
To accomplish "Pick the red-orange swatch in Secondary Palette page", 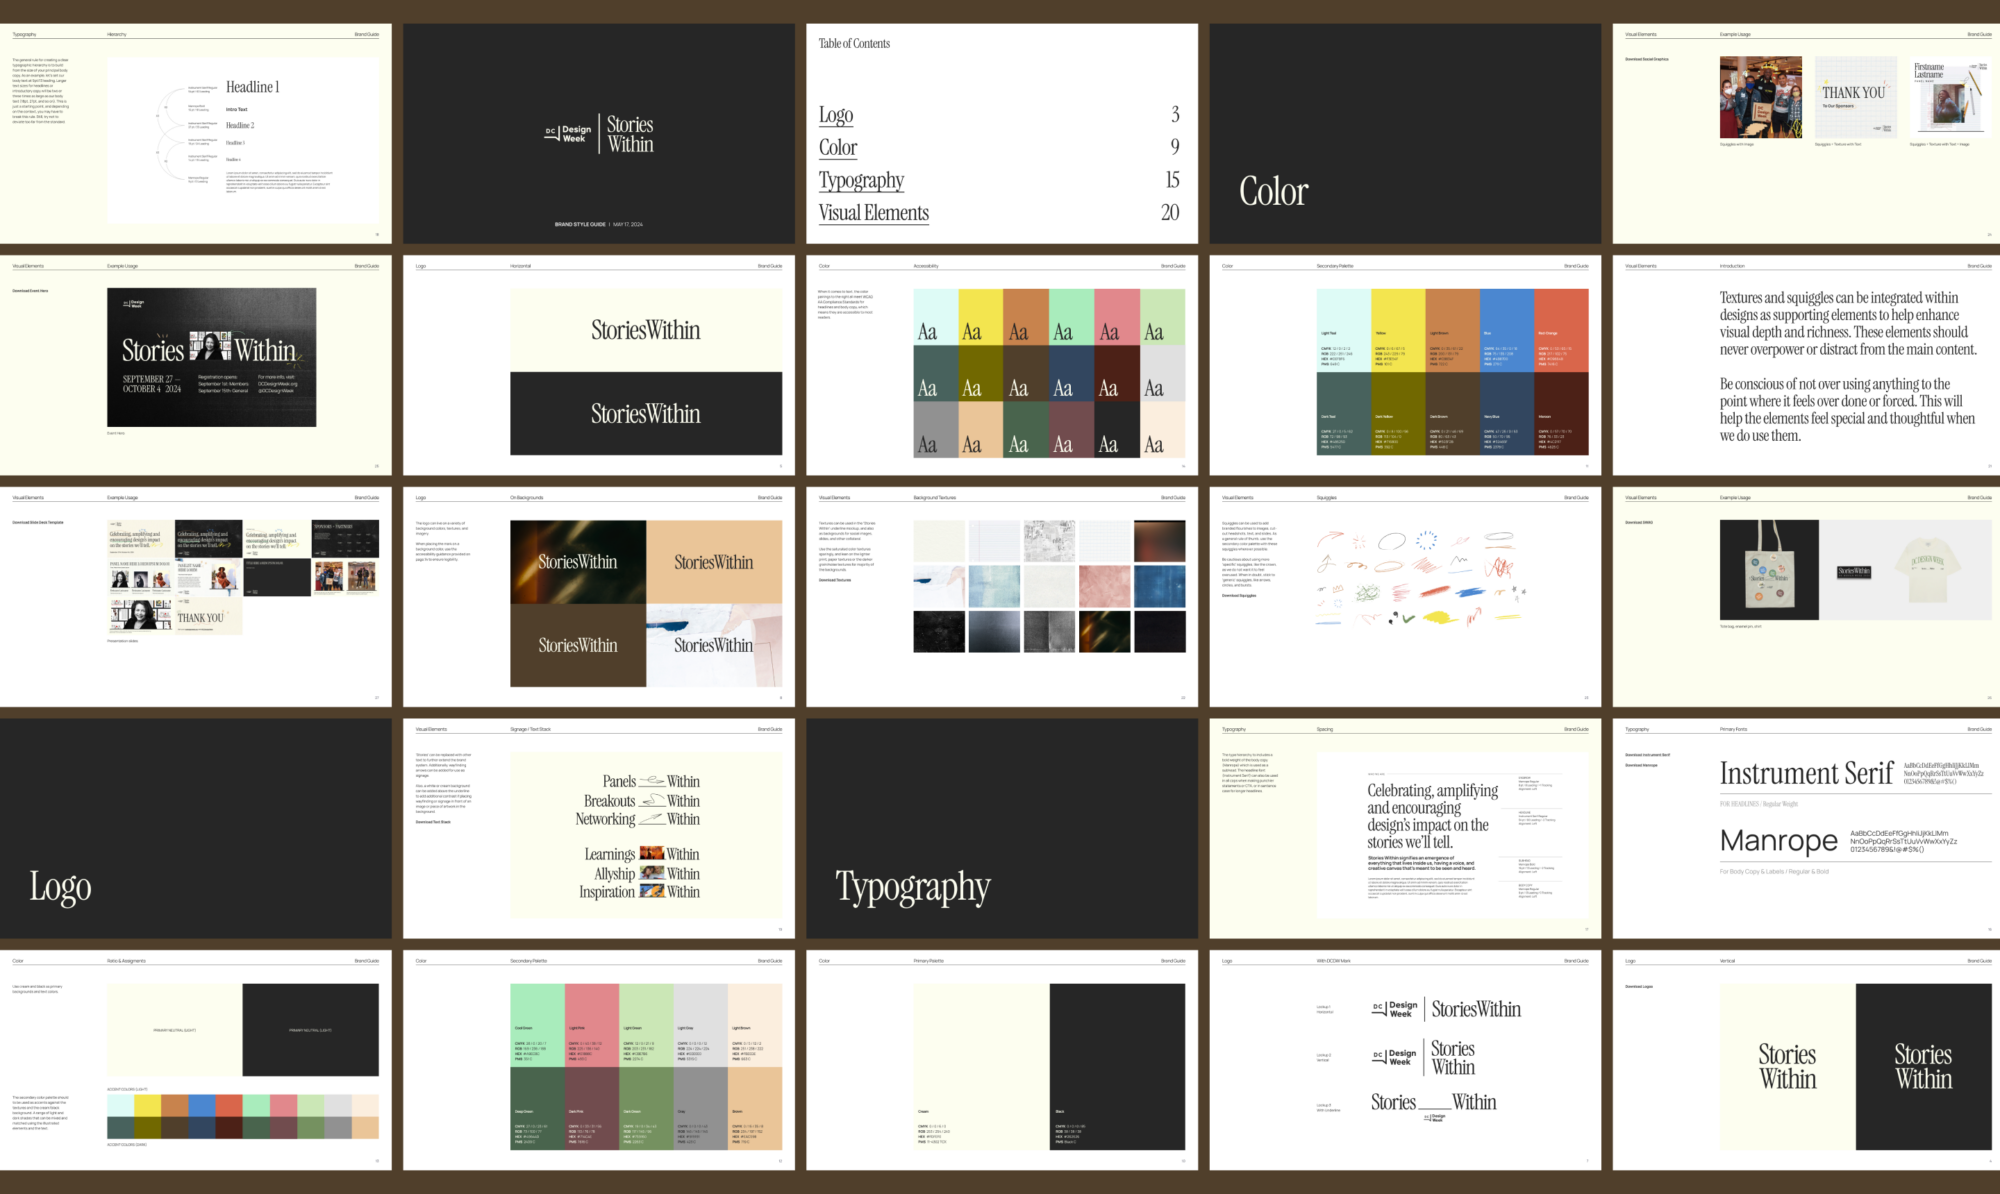I will point(1561,330).
